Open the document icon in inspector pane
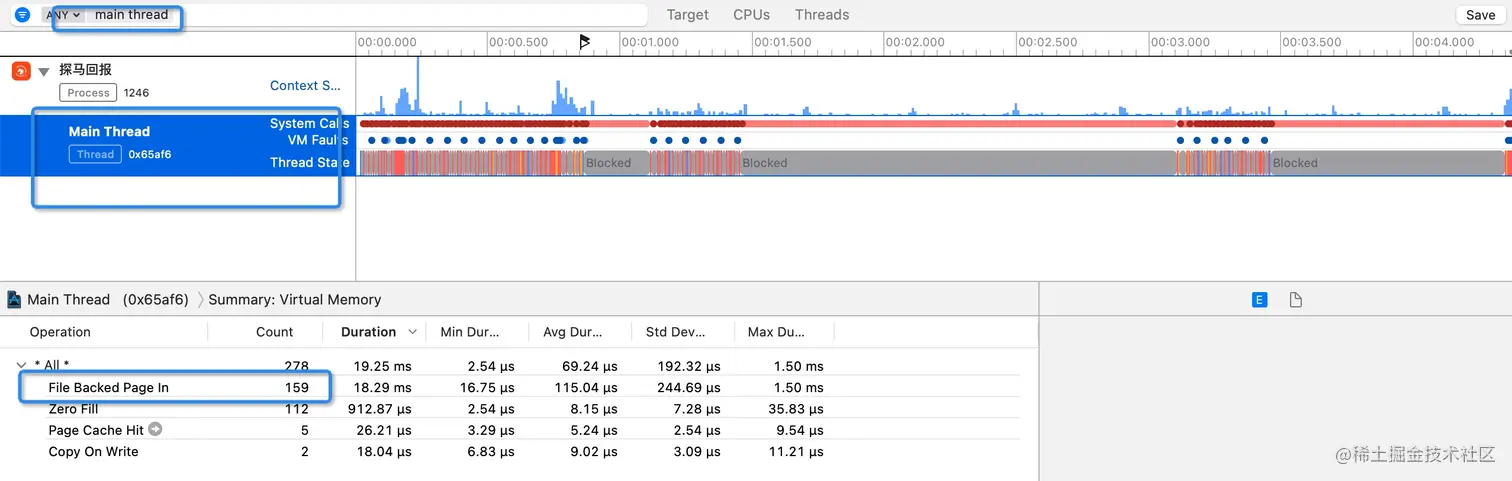 tap(1296, 300)
